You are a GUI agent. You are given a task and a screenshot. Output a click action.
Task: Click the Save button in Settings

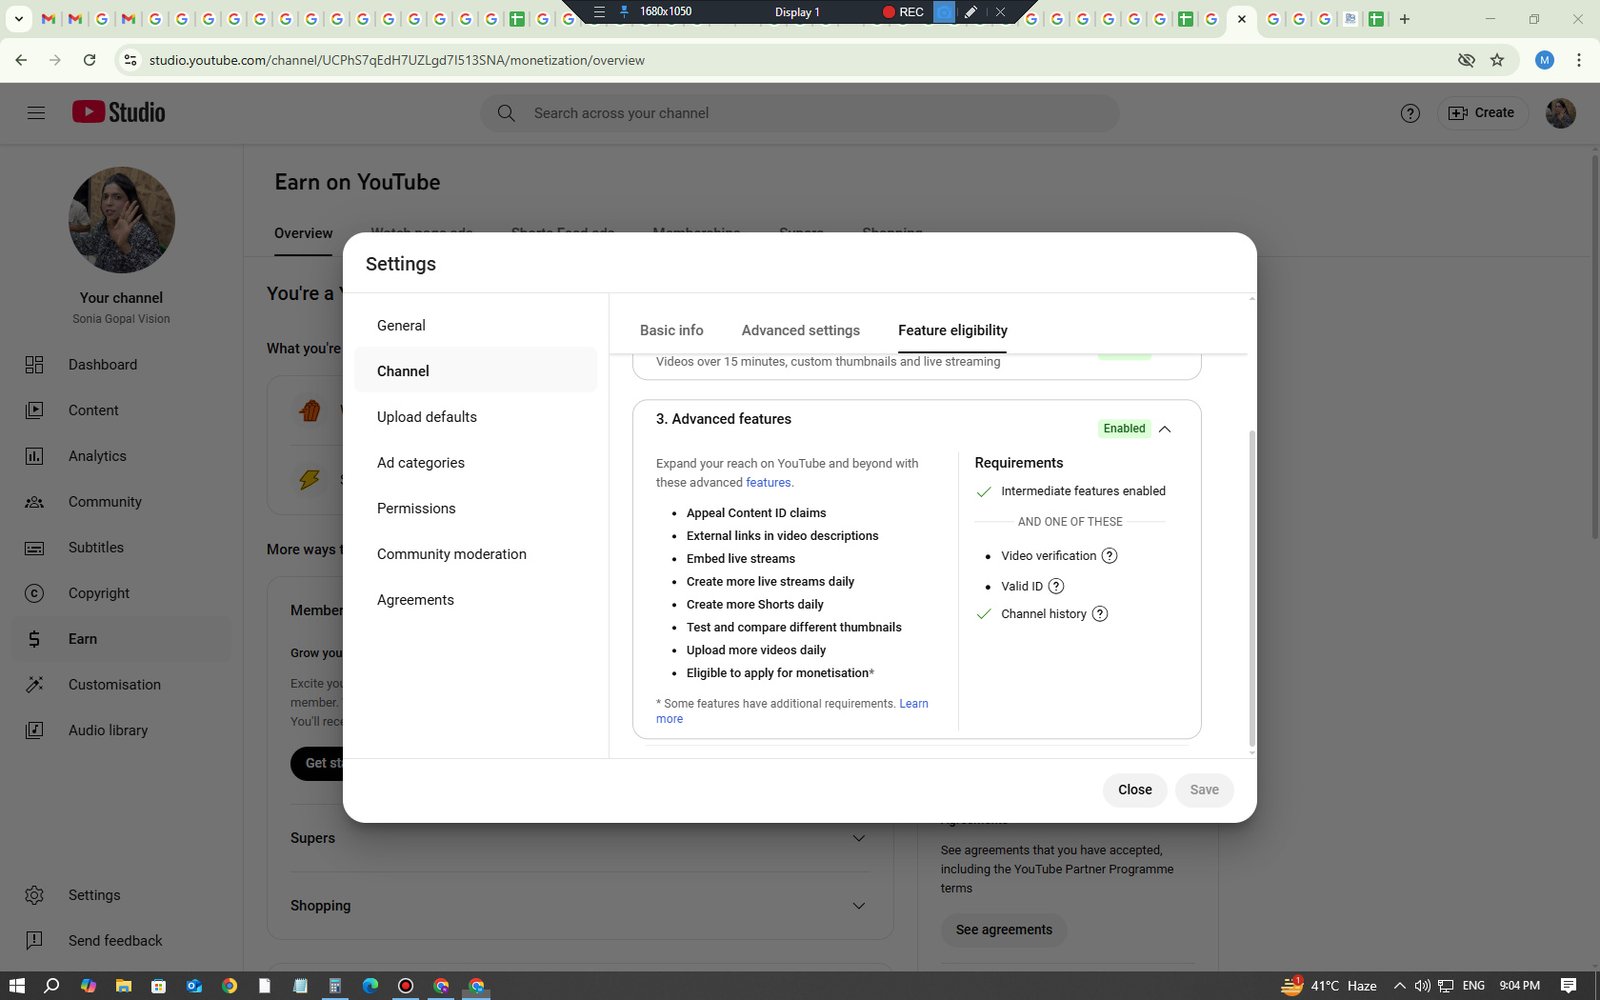(1204, 790)
